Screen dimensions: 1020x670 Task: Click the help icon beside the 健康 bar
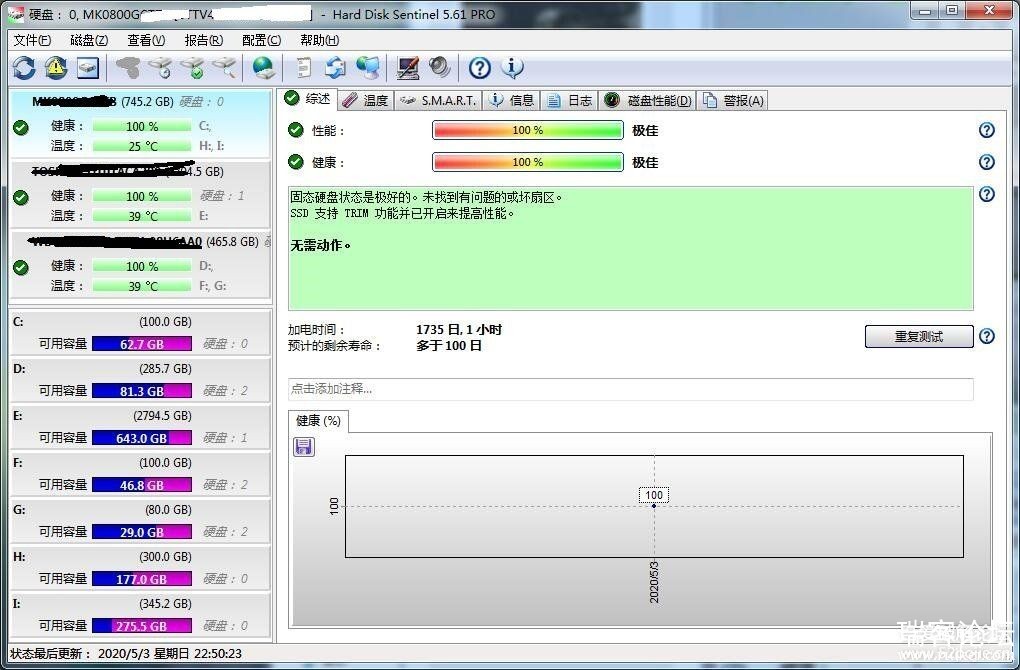[987, 162]
